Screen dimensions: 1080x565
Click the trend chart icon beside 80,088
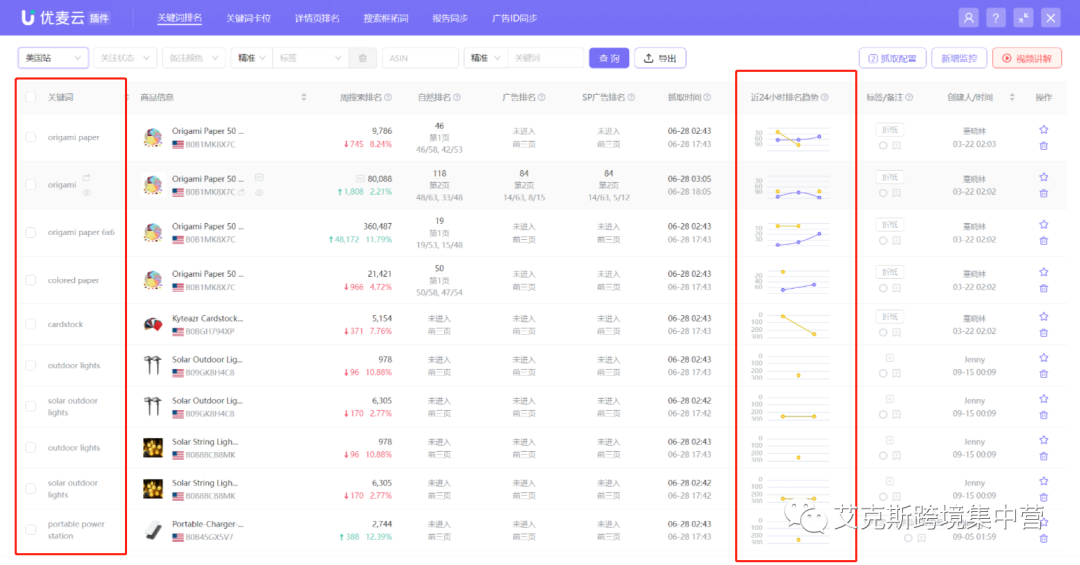tap(360, 178)
